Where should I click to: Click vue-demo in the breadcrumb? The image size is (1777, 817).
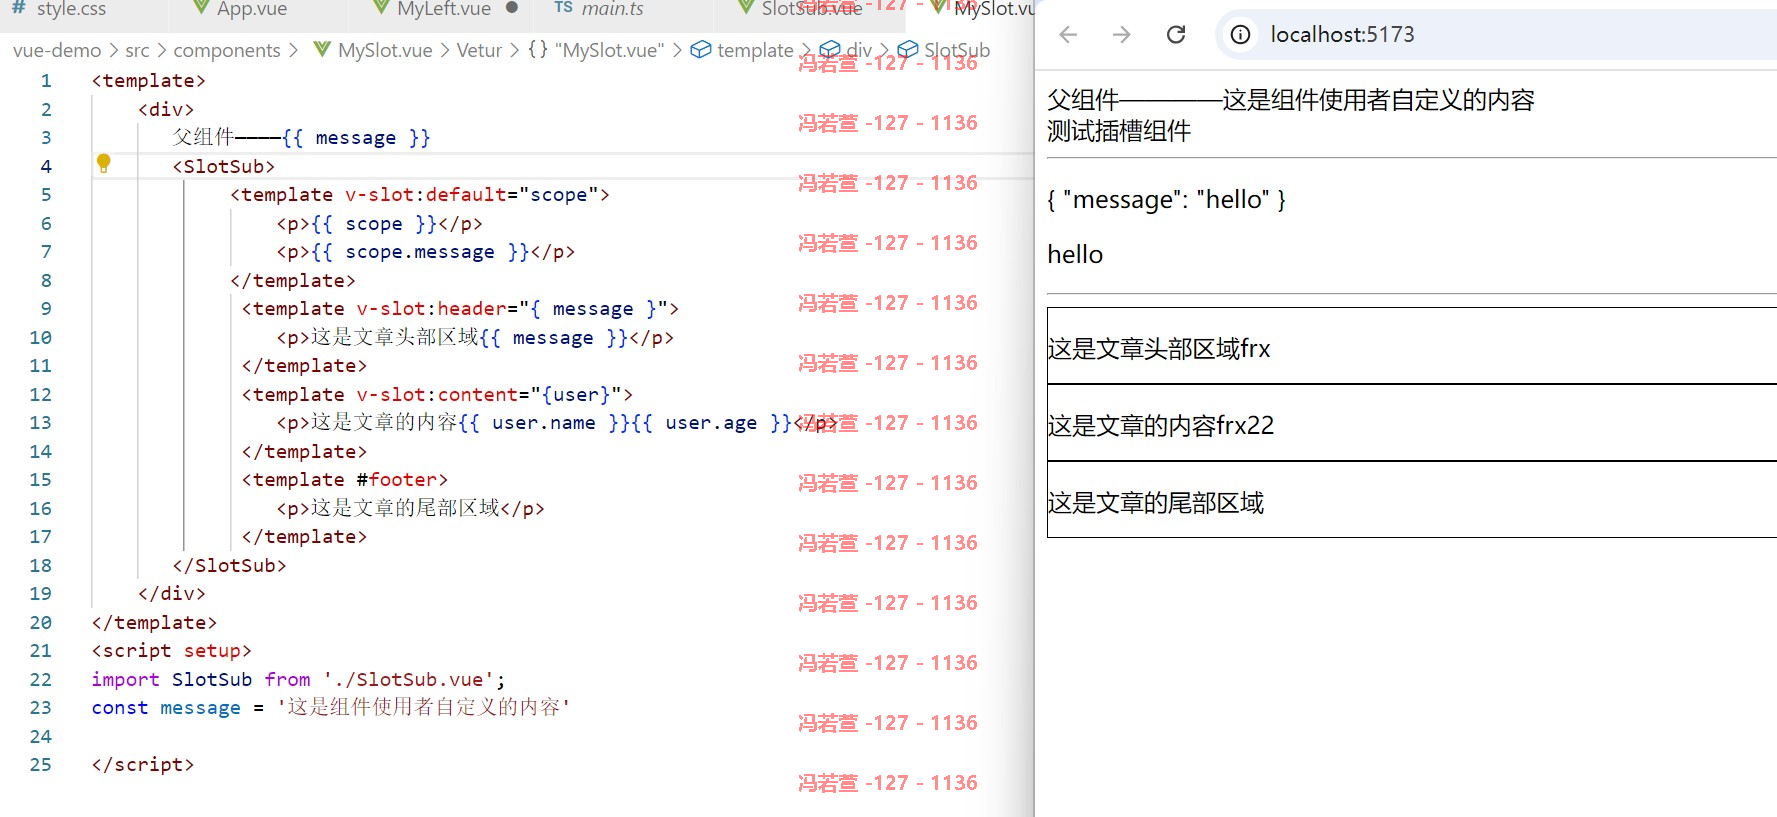(57, 50)
